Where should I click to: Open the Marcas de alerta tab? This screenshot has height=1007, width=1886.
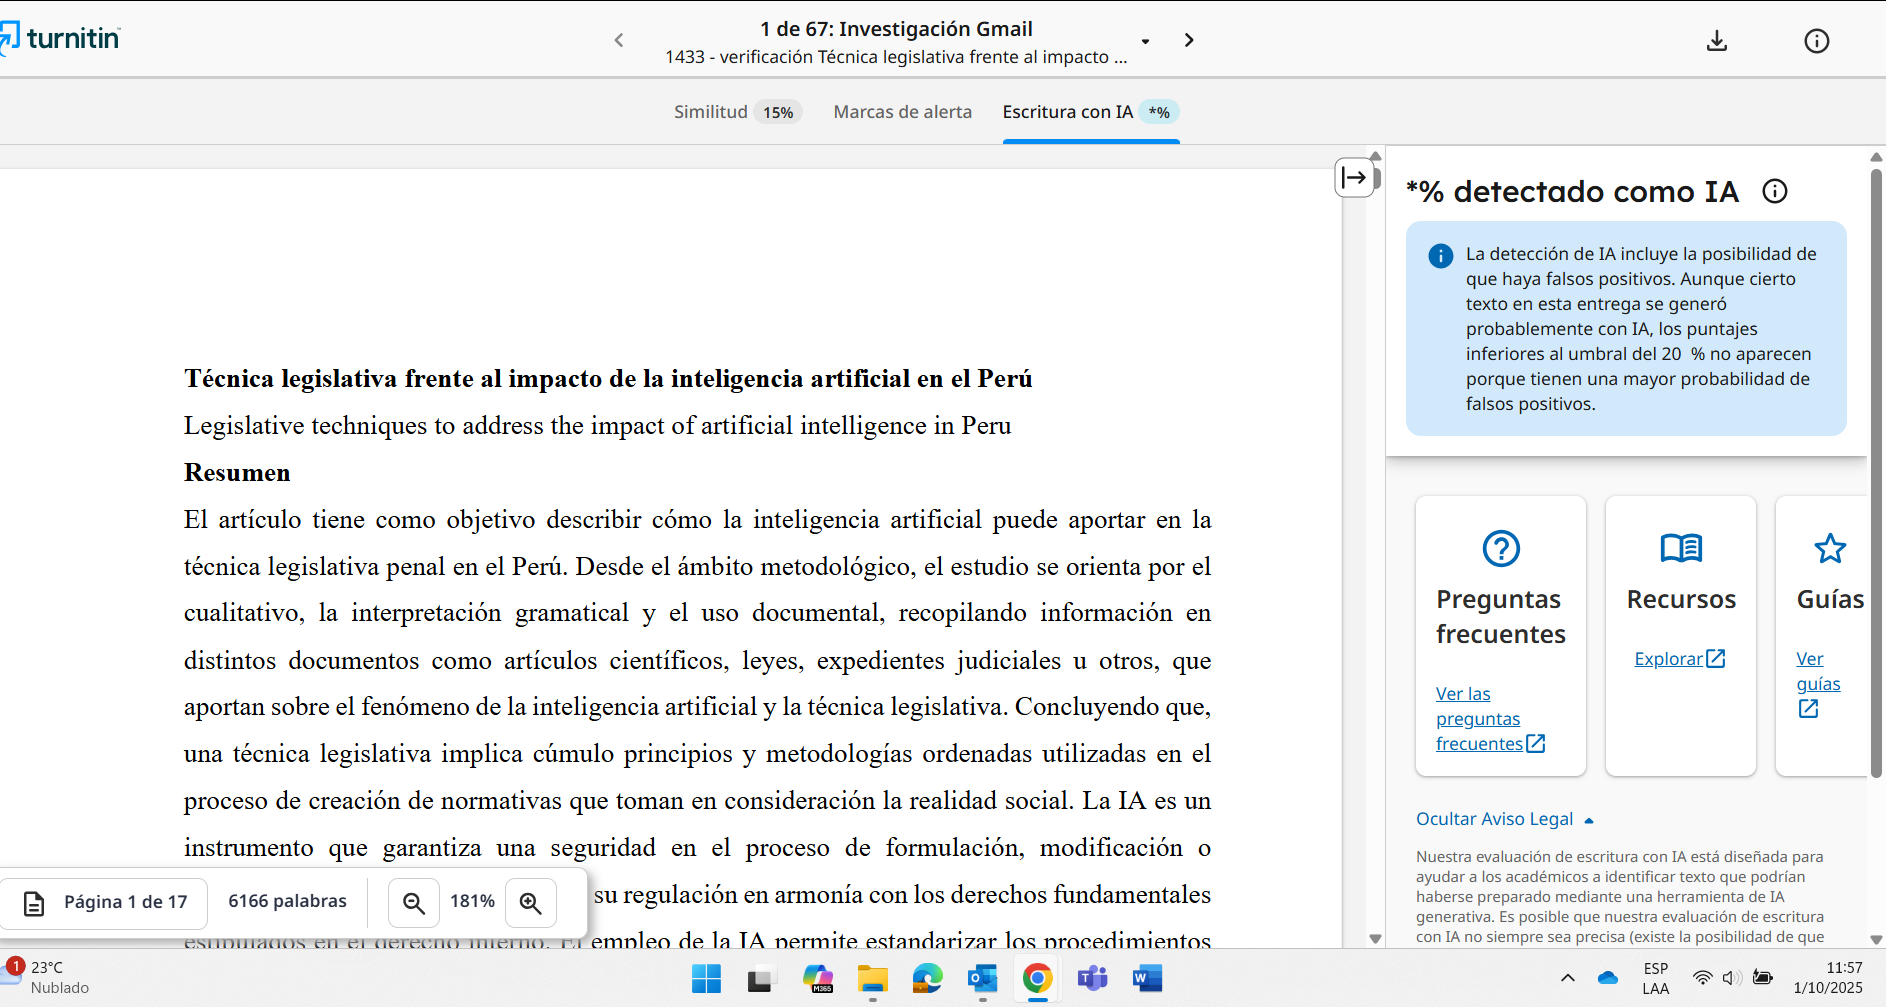[902, 112]
